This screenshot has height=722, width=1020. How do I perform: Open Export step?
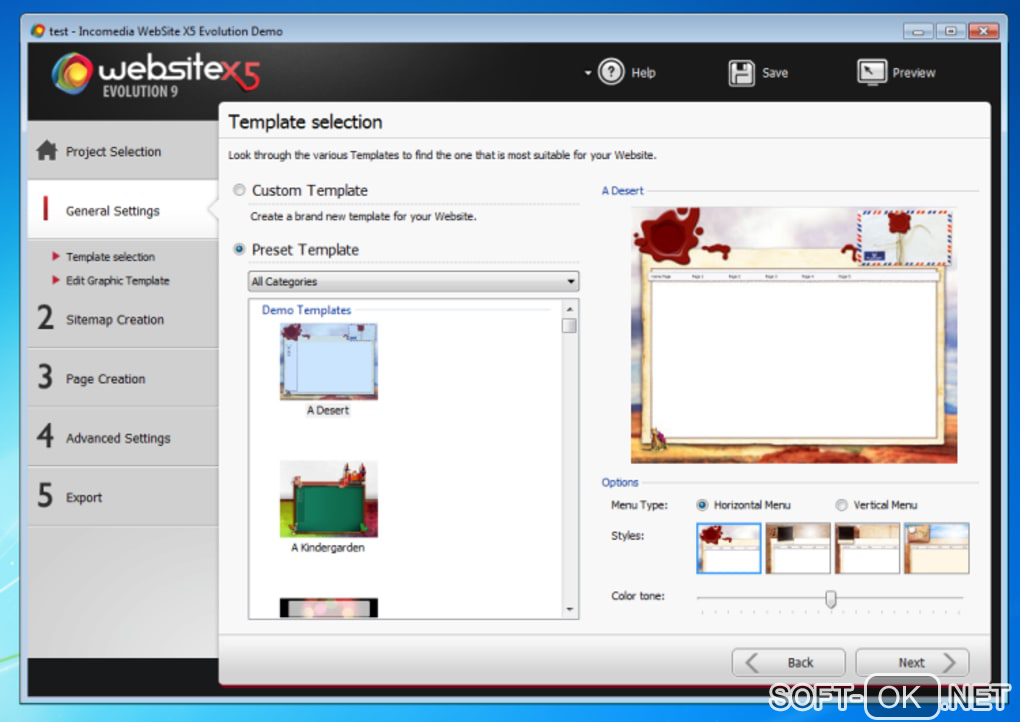[123, 496]
